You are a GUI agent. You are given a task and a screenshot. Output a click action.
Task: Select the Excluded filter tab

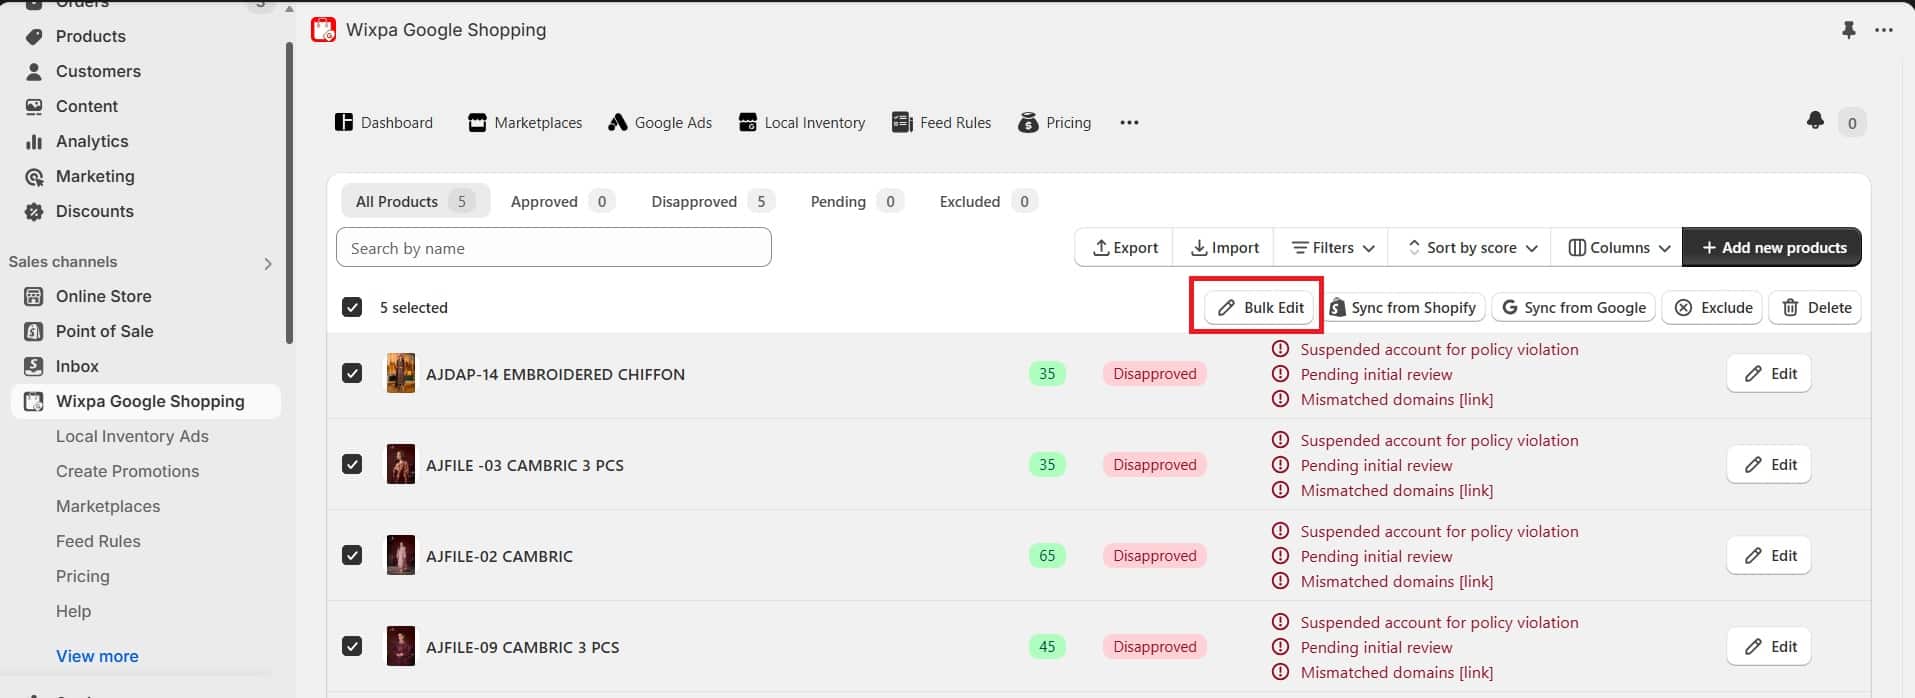point(988,201)
